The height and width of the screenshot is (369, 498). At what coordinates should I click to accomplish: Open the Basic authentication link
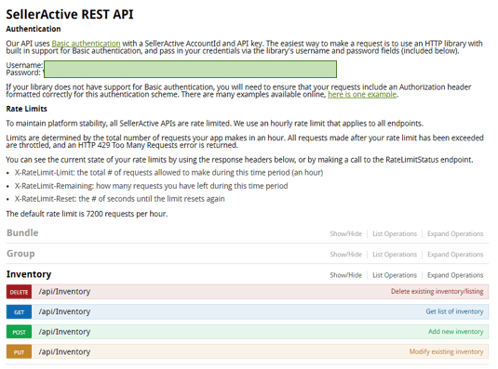(86, 43)
